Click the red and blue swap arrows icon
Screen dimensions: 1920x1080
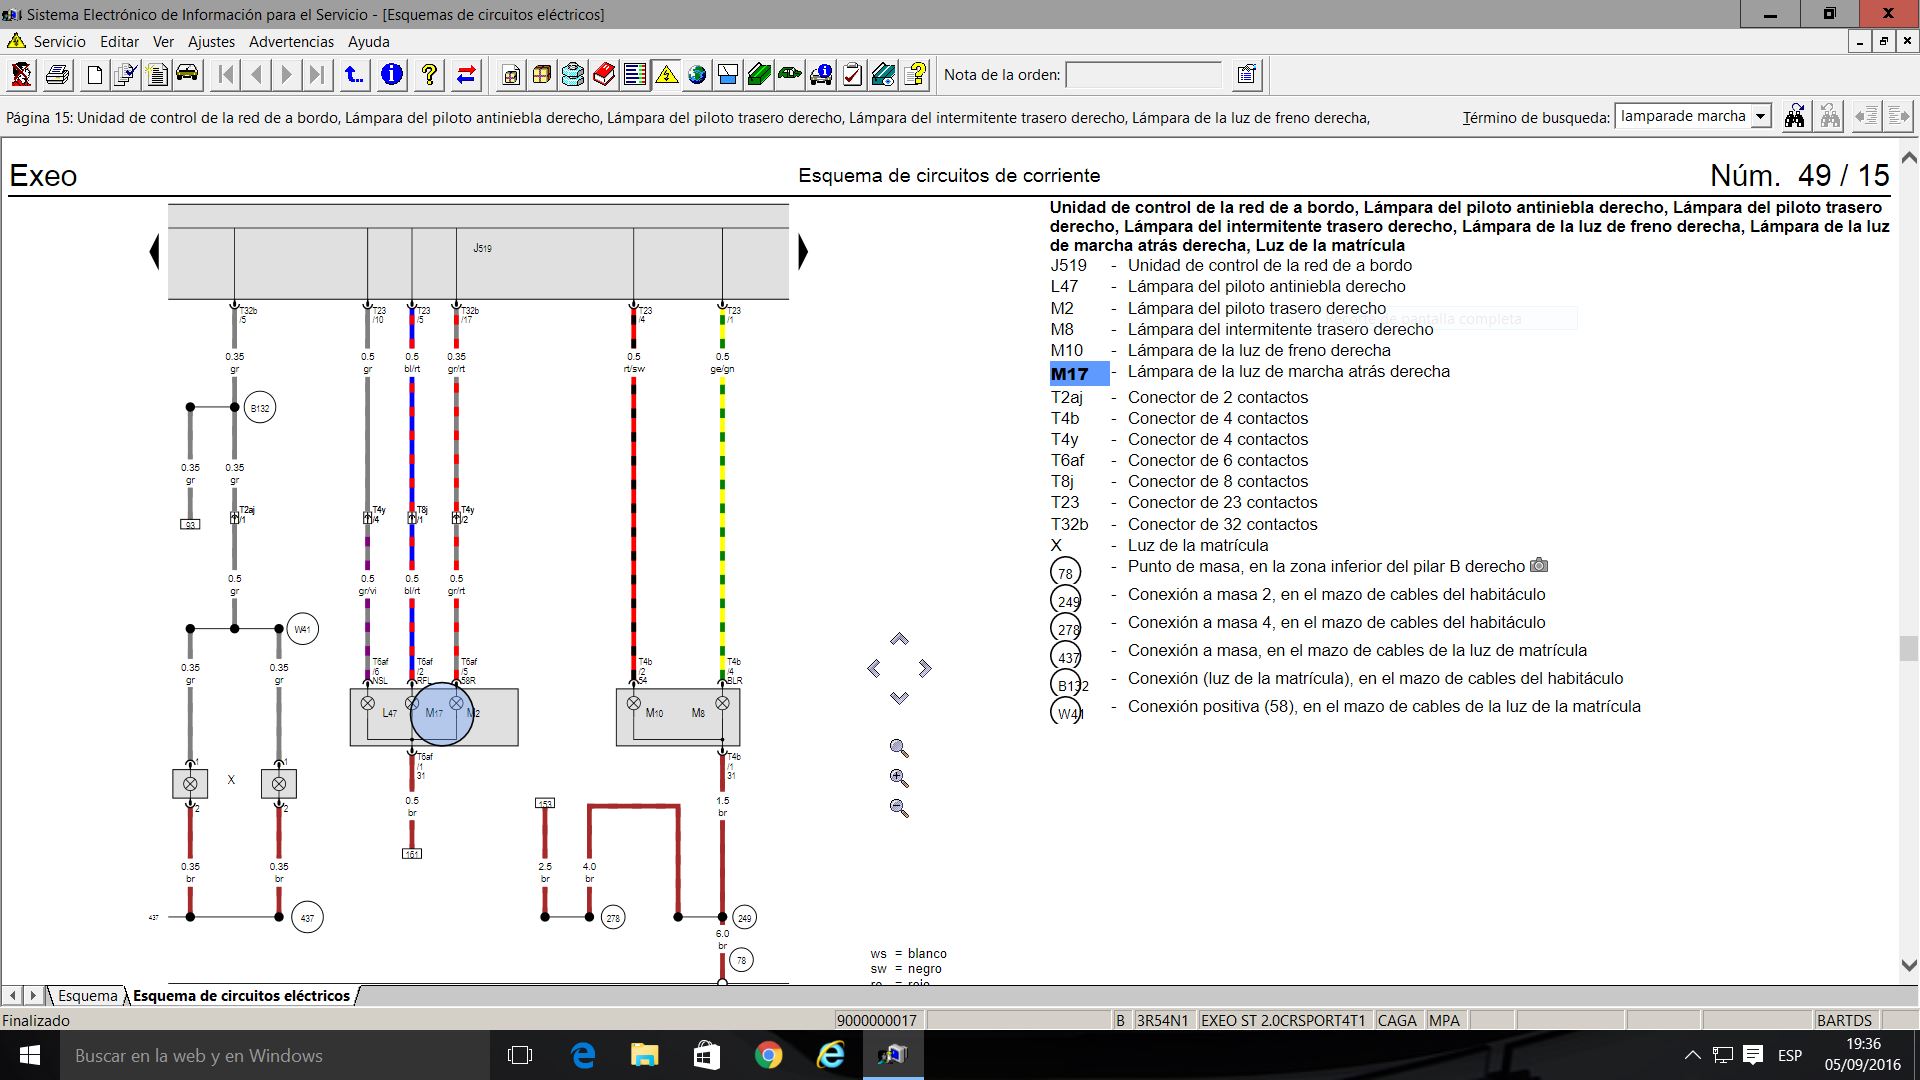pyautogui.click(x=466, y=75)
